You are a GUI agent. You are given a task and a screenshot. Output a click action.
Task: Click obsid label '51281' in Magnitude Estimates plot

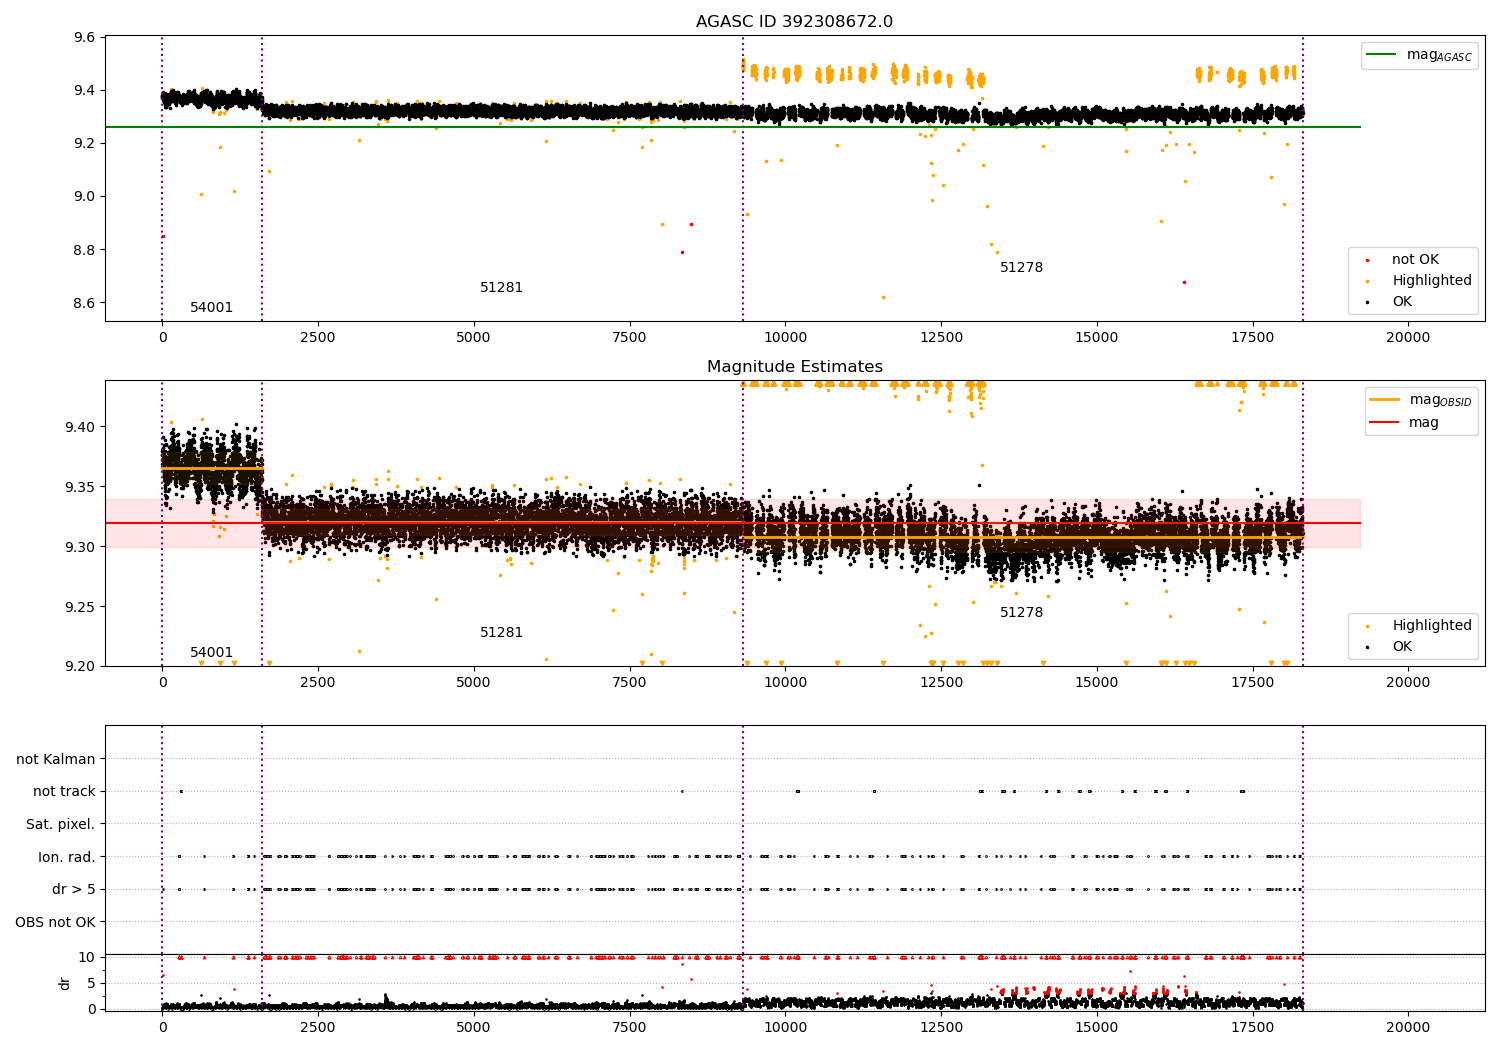[502, 633]
